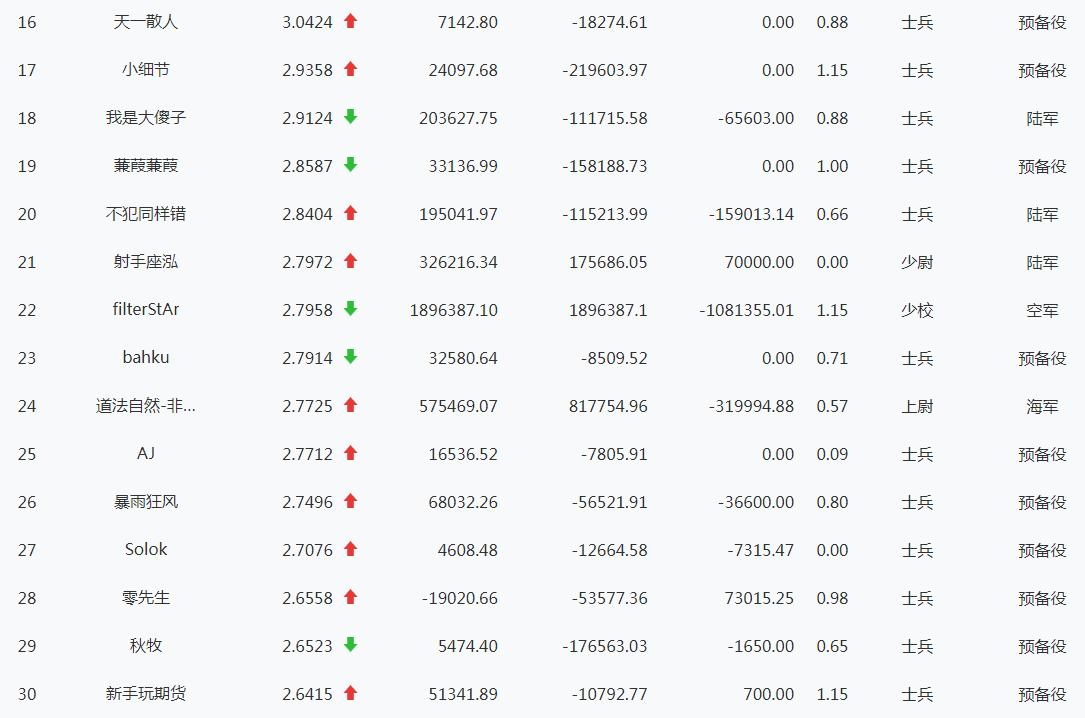Click green down arrow beside 2.6523
This screenshot has height=718, width=1085.
pos(350,645)
